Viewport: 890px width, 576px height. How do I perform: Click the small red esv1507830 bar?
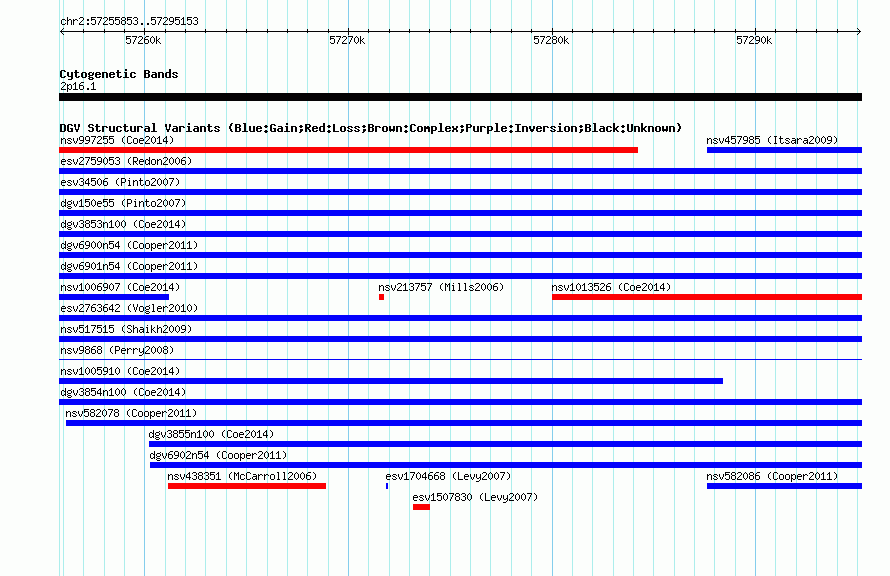click(x=421, y=507)
